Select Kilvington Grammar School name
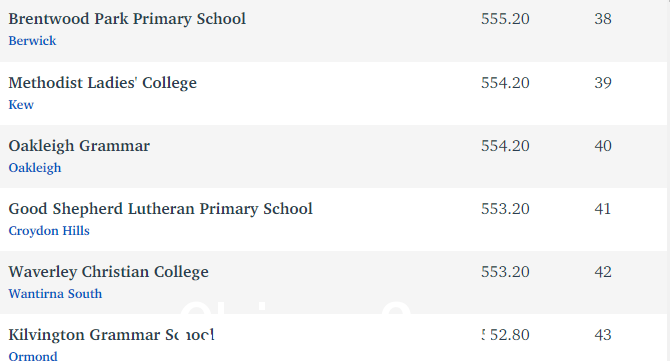Image resolution: width=670 pixels, height=361 pixels. click(111, 335)
